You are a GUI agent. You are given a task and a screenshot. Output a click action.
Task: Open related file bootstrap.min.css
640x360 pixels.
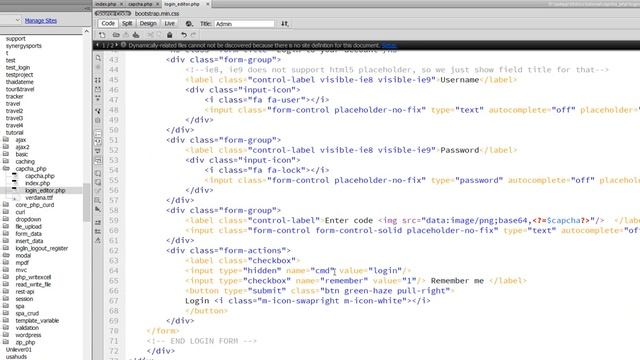[x=157, y=13]
